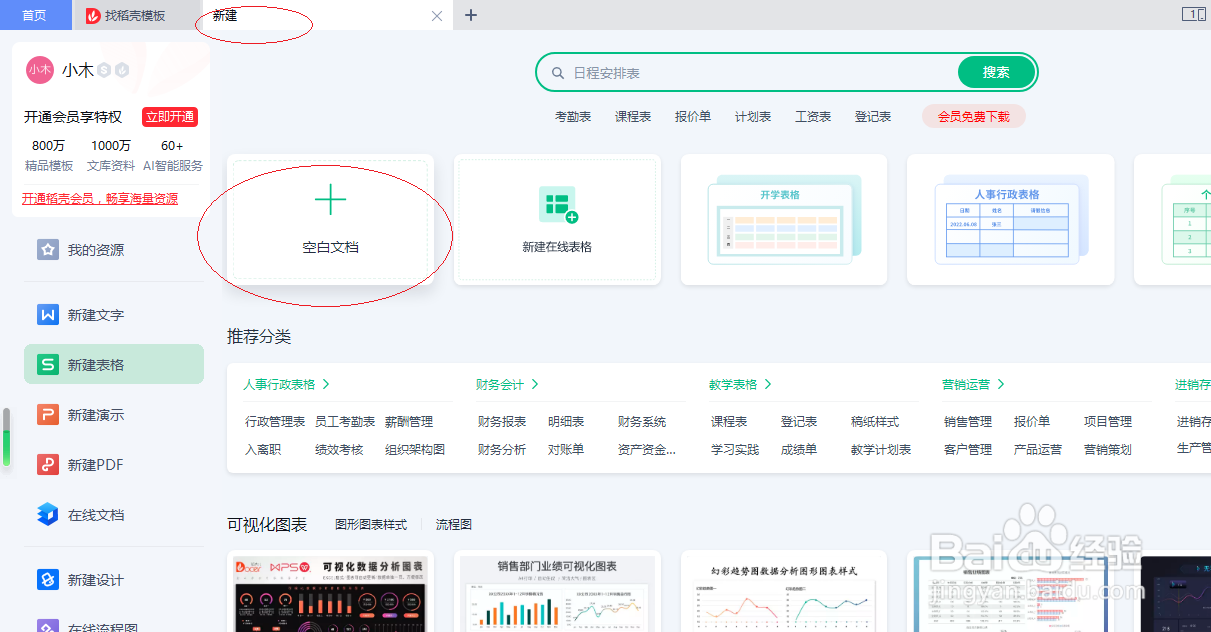1211x632 pixels.
Task: Open 新建文字 in the sidebar
Action: point(114,315)
